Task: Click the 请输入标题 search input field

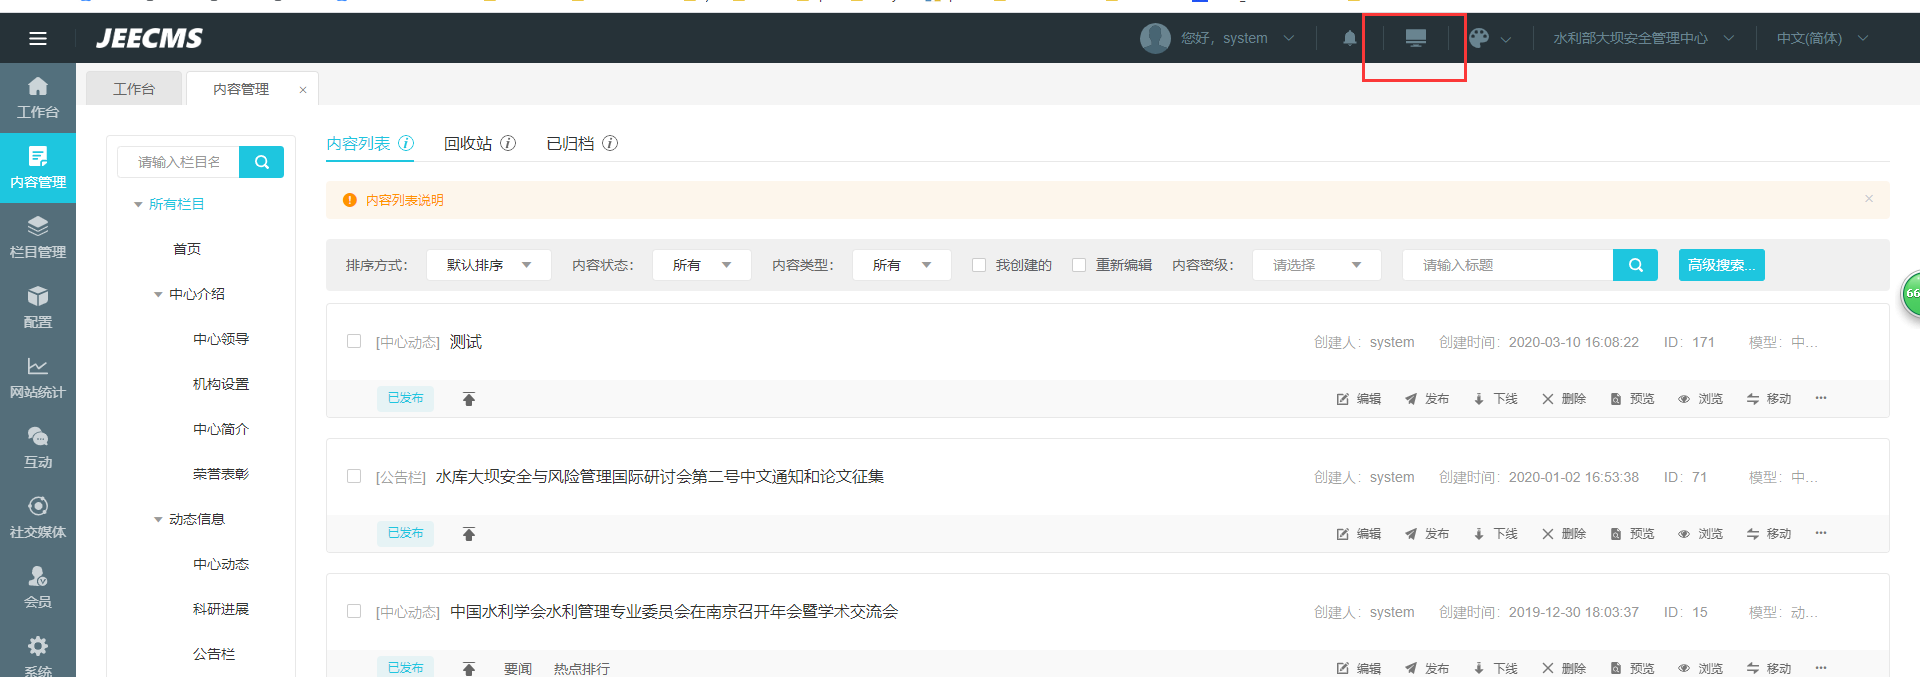Action: [x=1507, y=265]
